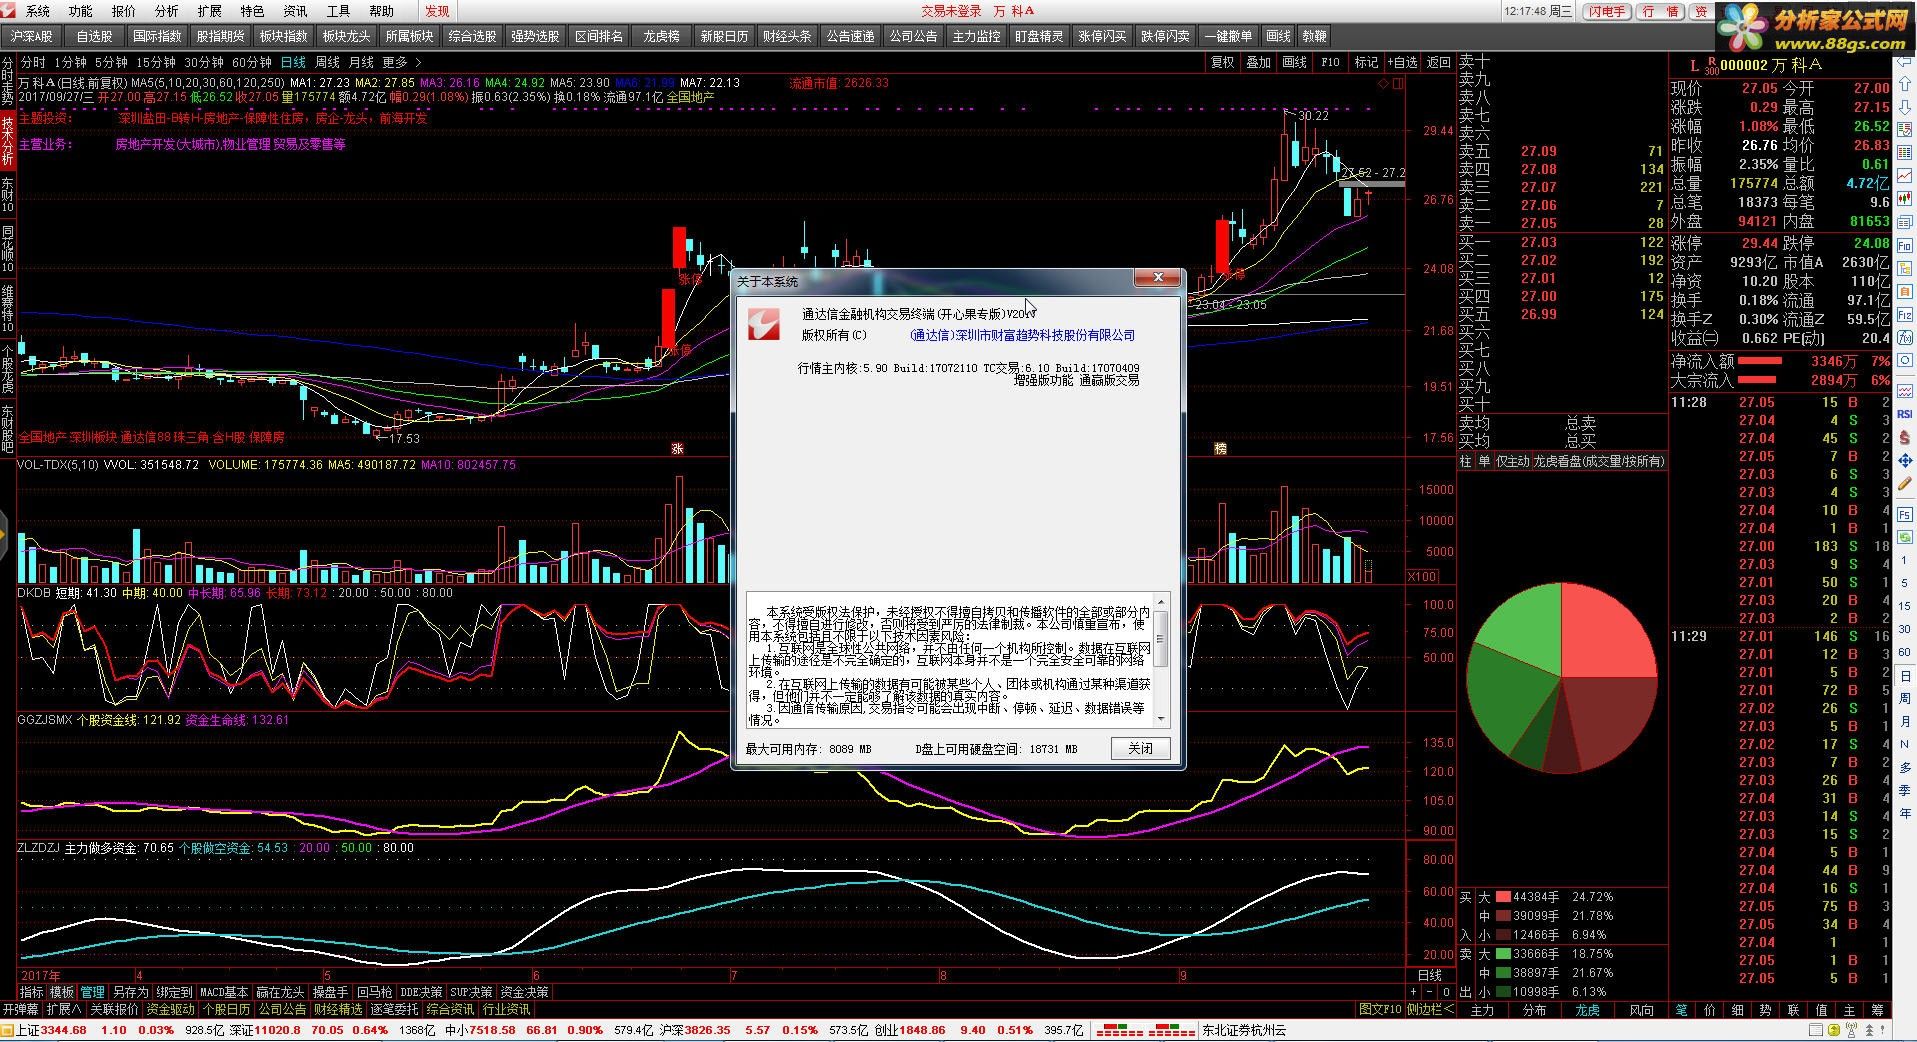The image size is (1917, 1042).
Task: Toggle 仅主动 filter
Action: [x=1512, y=461]
